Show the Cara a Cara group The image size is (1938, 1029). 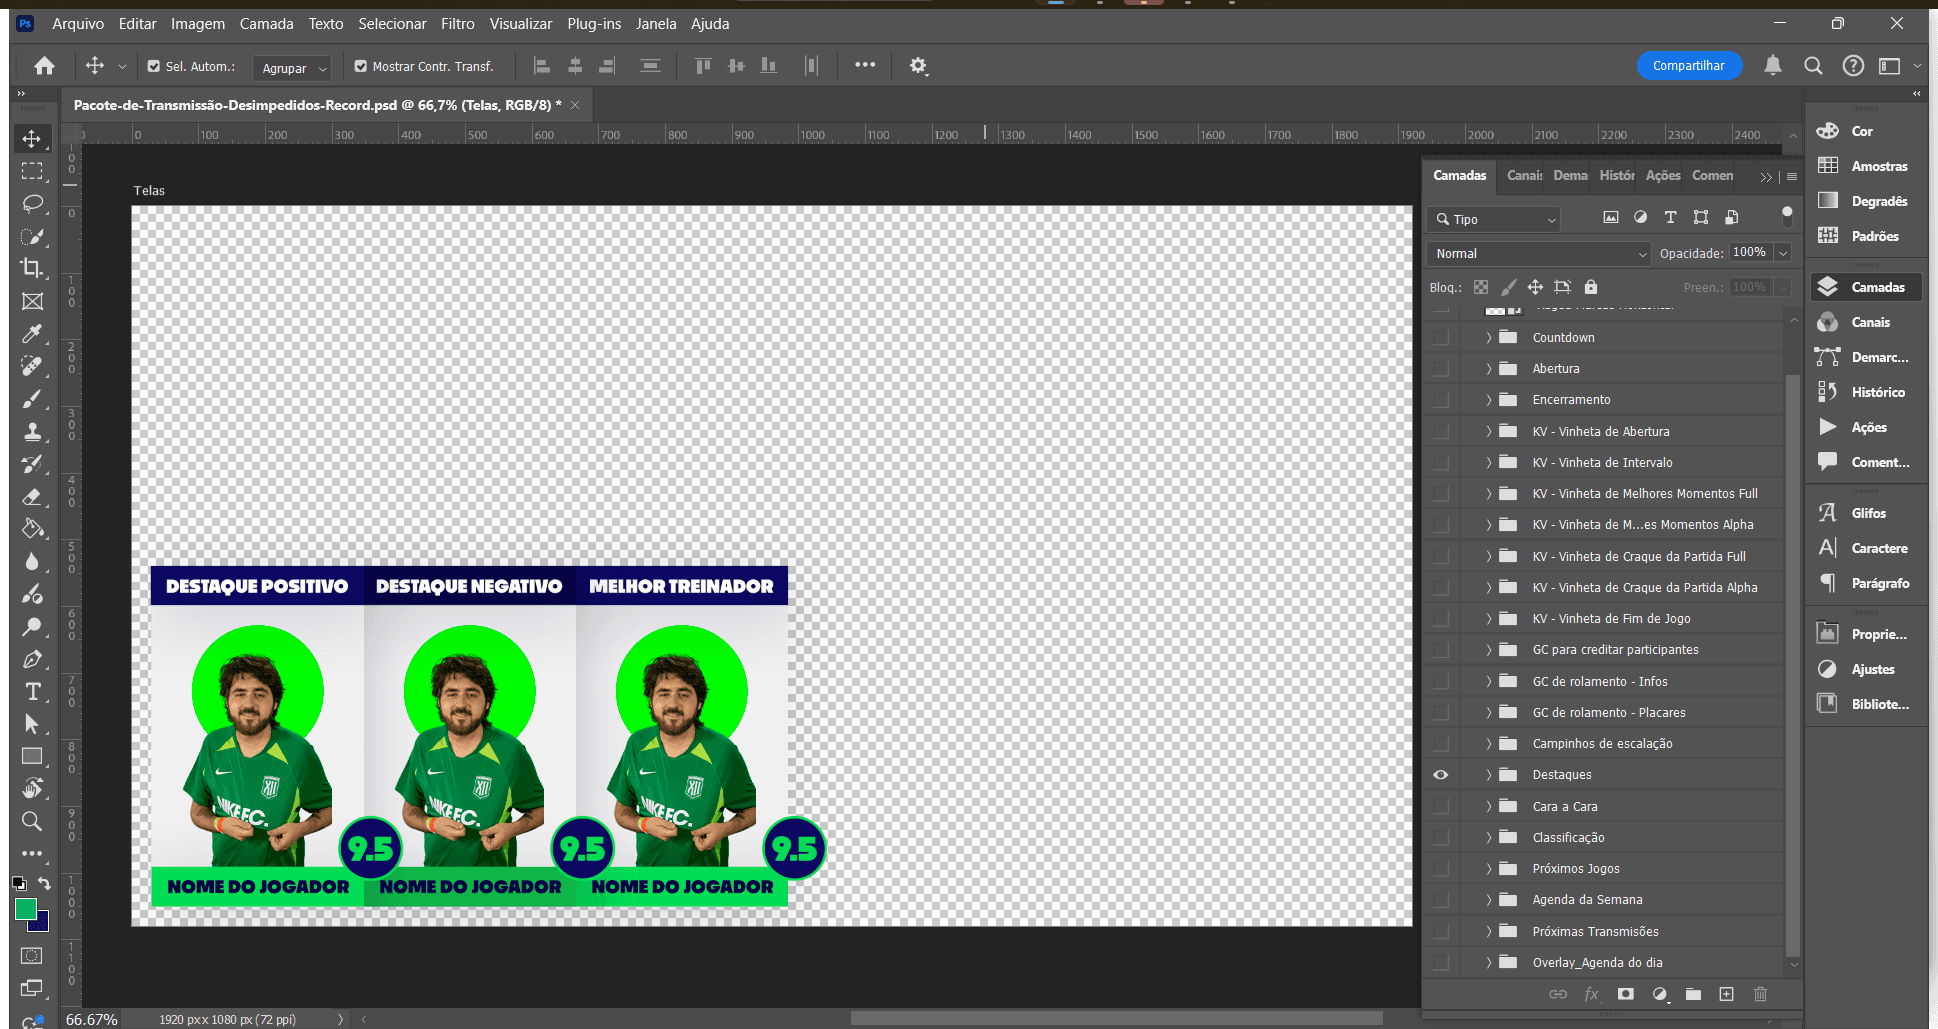click(1441, 807)
